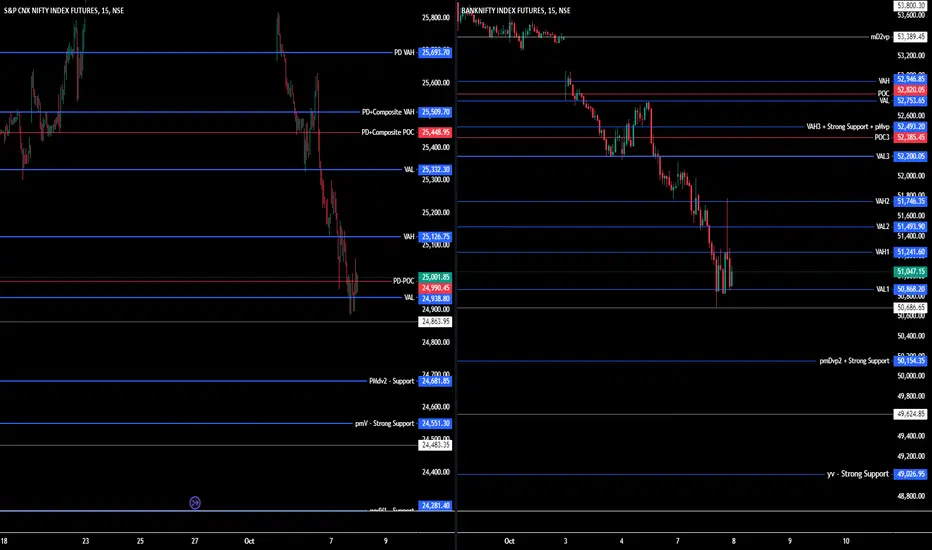Click date 10 on BankNifty time axis
932x550 pixels.
846,541
